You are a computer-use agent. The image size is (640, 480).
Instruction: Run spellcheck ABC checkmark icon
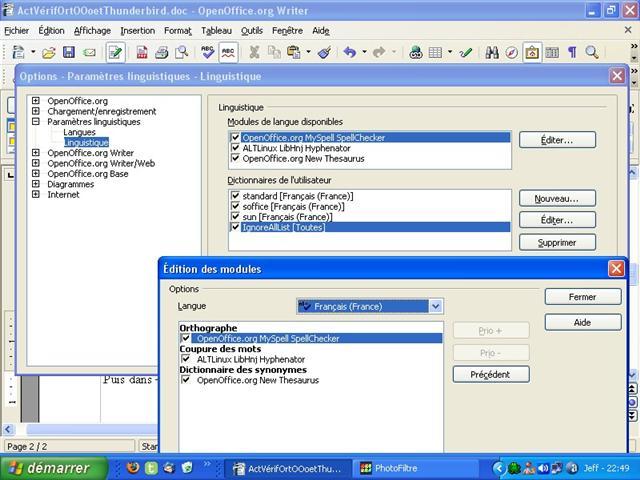click(x=208, y=52)
